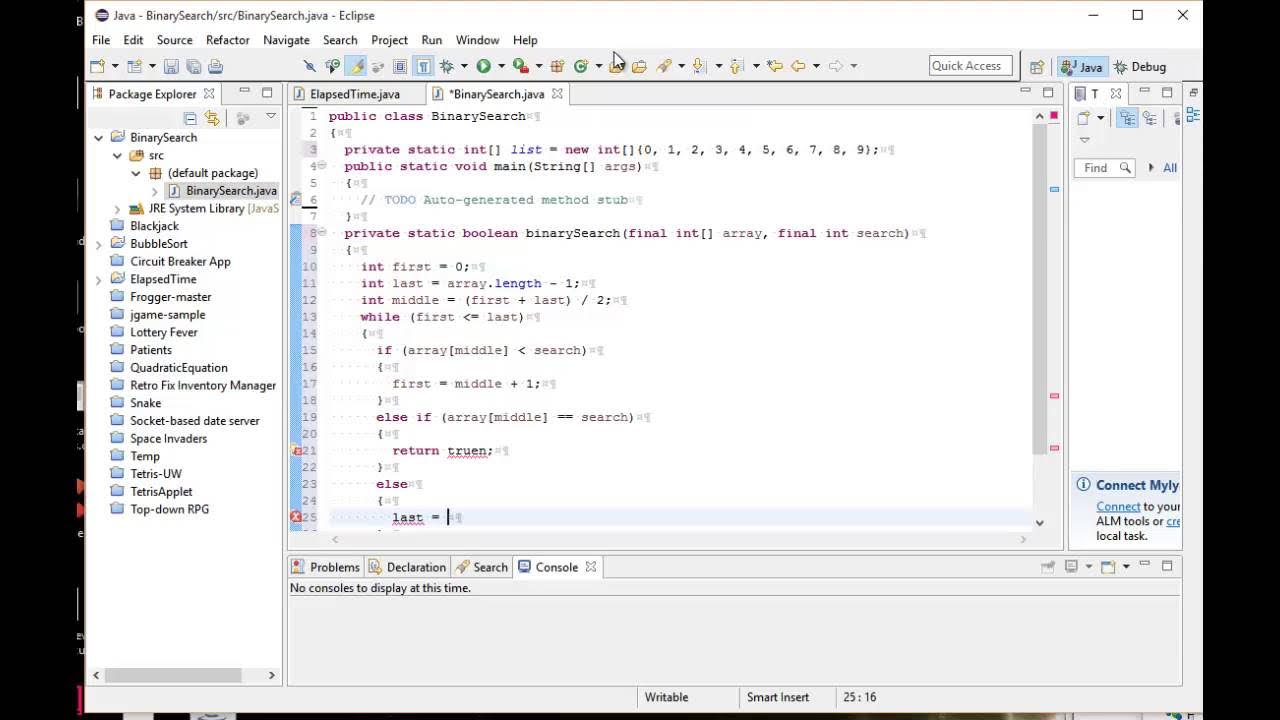Toggle Block Selection Mode button

point(400,66)
